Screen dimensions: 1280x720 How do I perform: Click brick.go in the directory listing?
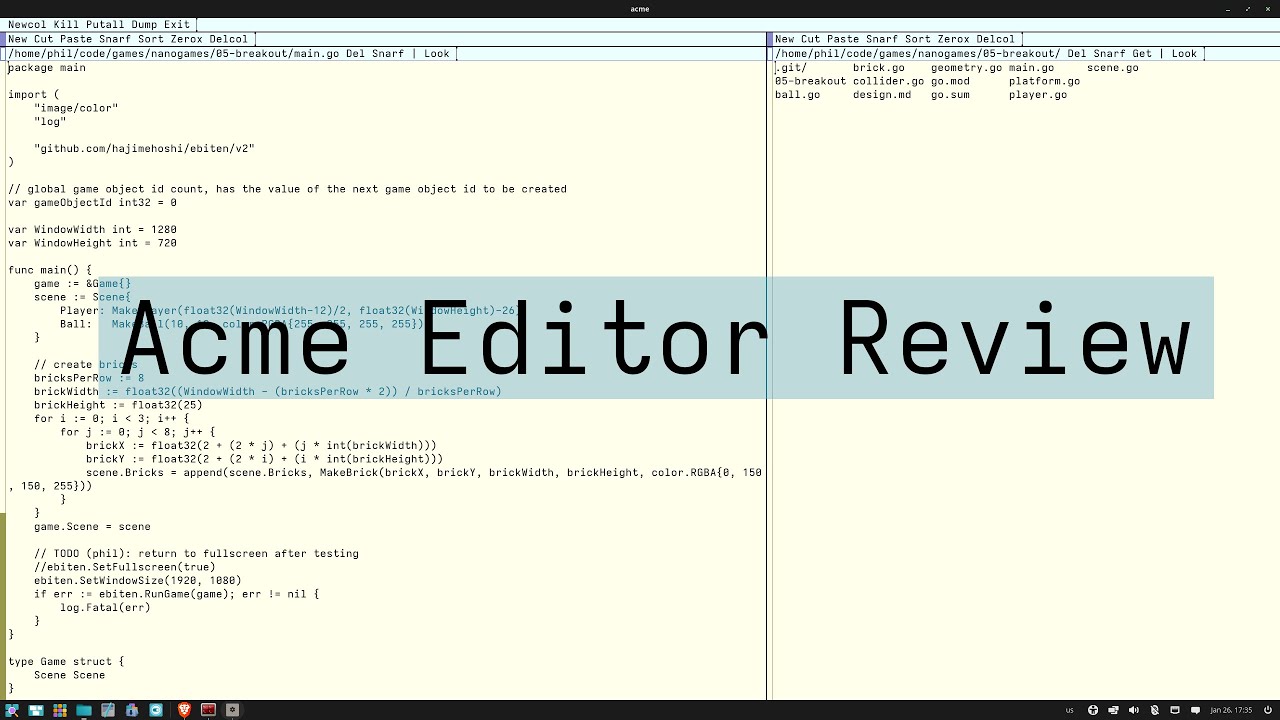[878, 67]
